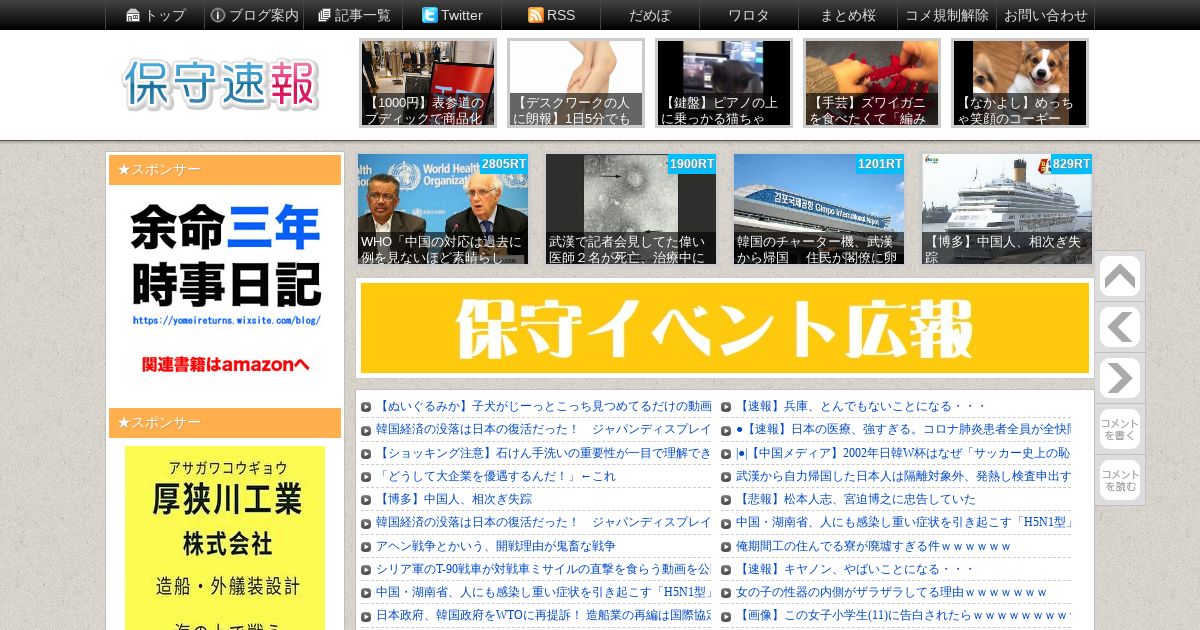
Task: Click the house icon beside トップ
Action: point(133,15)
